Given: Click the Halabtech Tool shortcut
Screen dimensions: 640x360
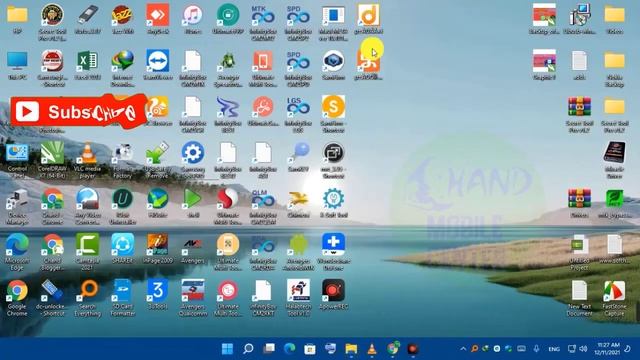Looking at the screenshot, I should [x=298, y=298].
